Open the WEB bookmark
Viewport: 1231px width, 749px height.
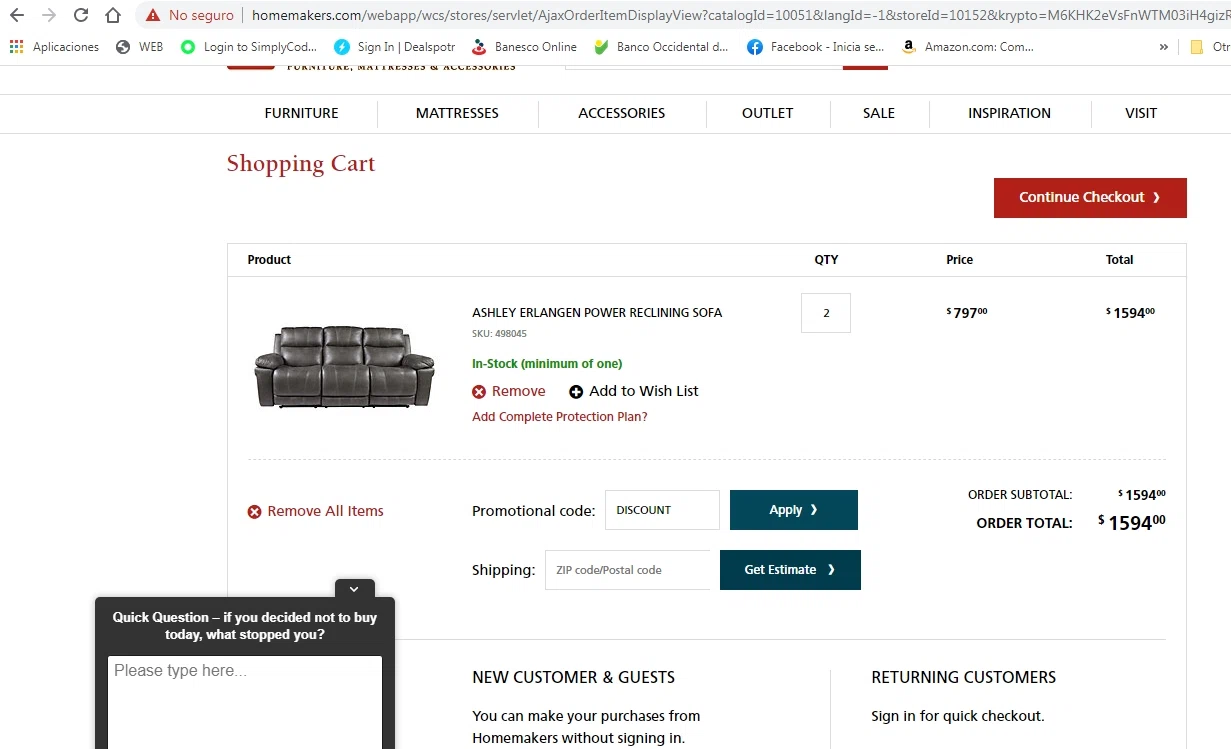click(139, 47)
